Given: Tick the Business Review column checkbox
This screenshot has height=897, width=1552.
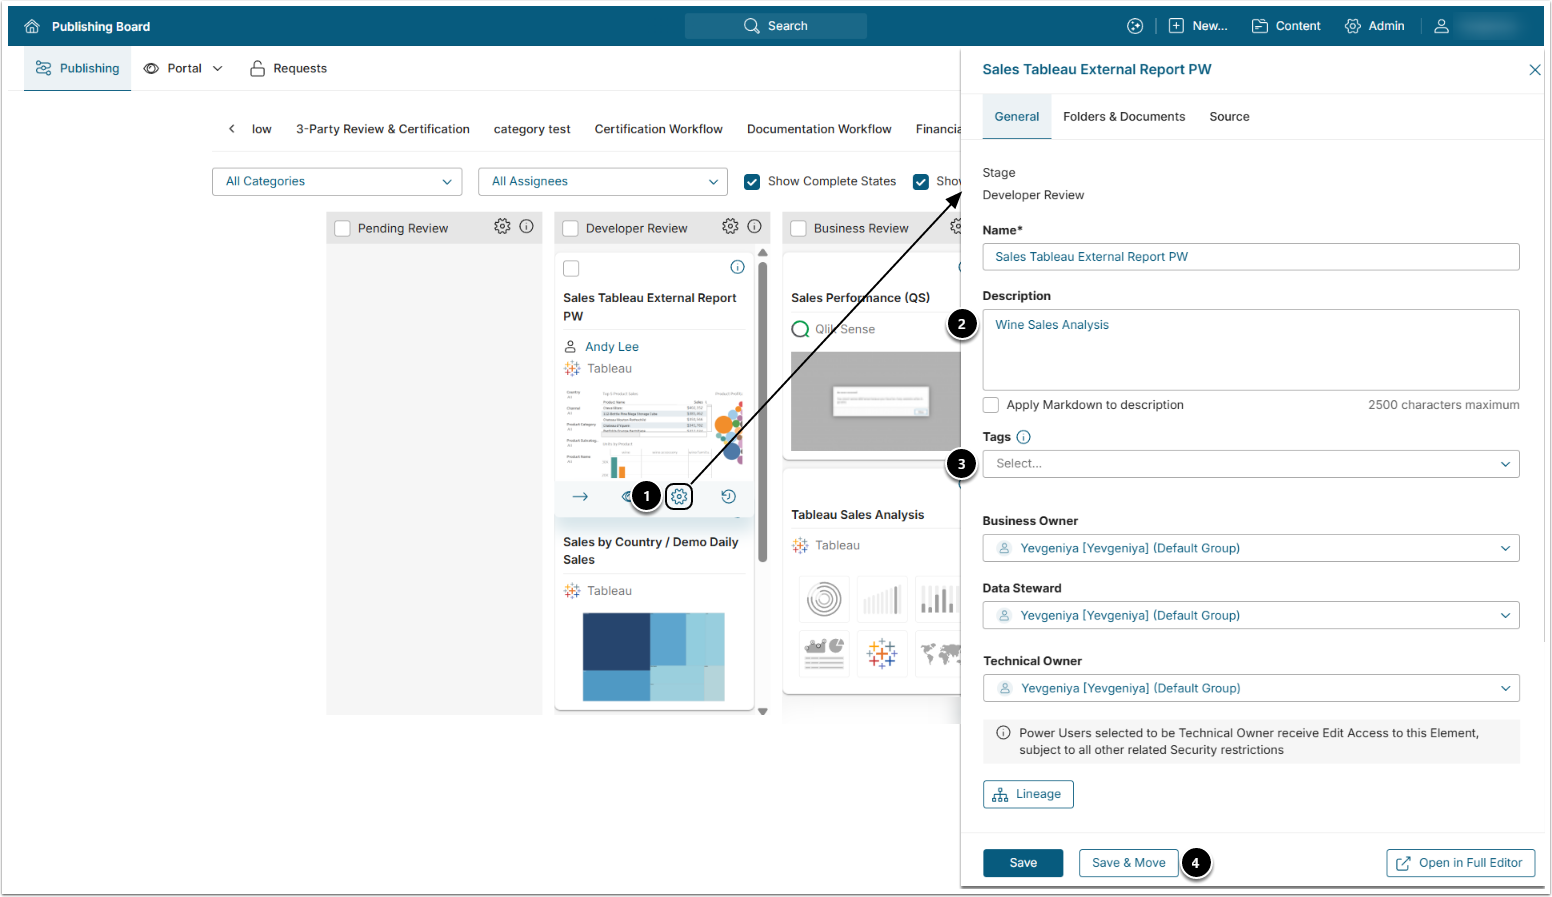Looking at the screenshot, I should point(799,228).
